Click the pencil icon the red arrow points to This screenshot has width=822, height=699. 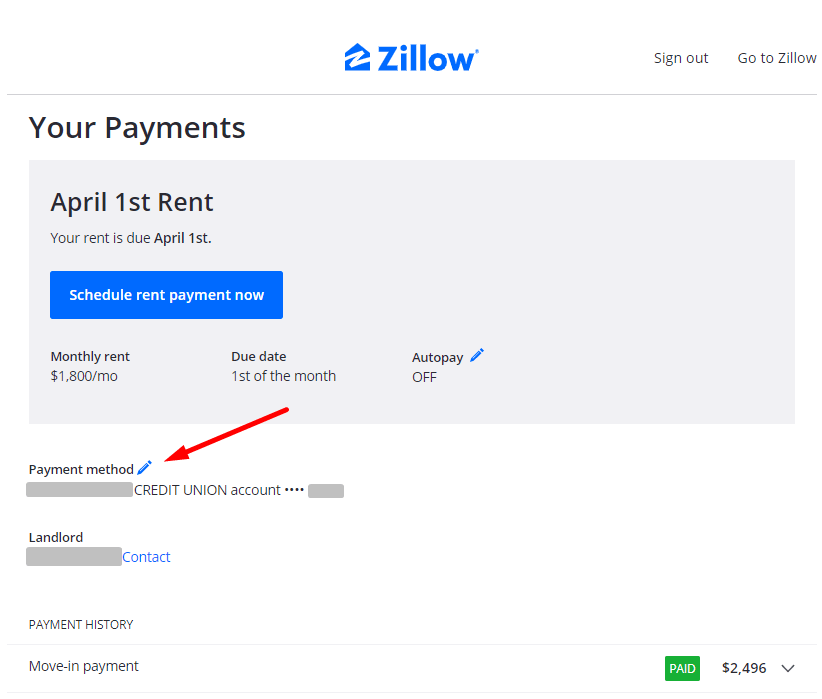144,467
